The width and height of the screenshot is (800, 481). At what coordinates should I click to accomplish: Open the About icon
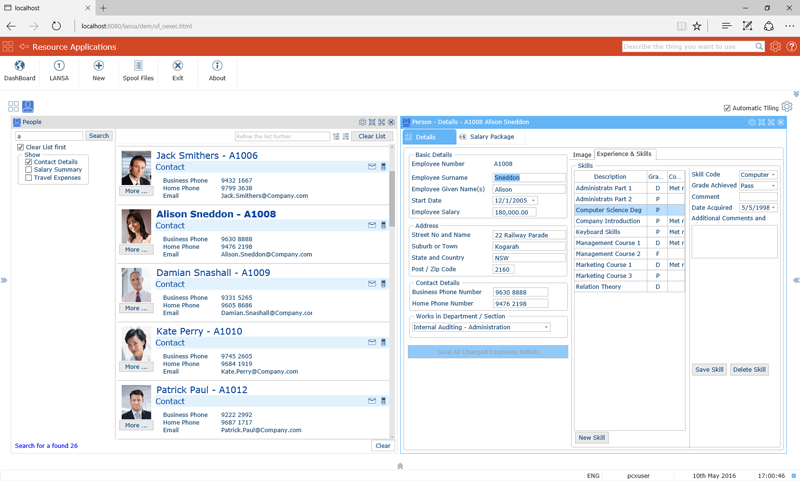(217, 66)
